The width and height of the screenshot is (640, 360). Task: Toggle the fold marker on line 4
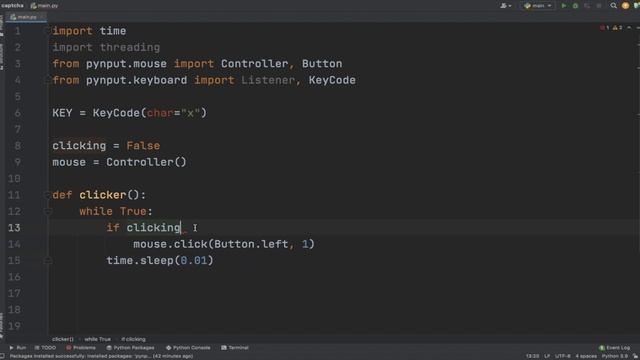(x=47, y=80)
